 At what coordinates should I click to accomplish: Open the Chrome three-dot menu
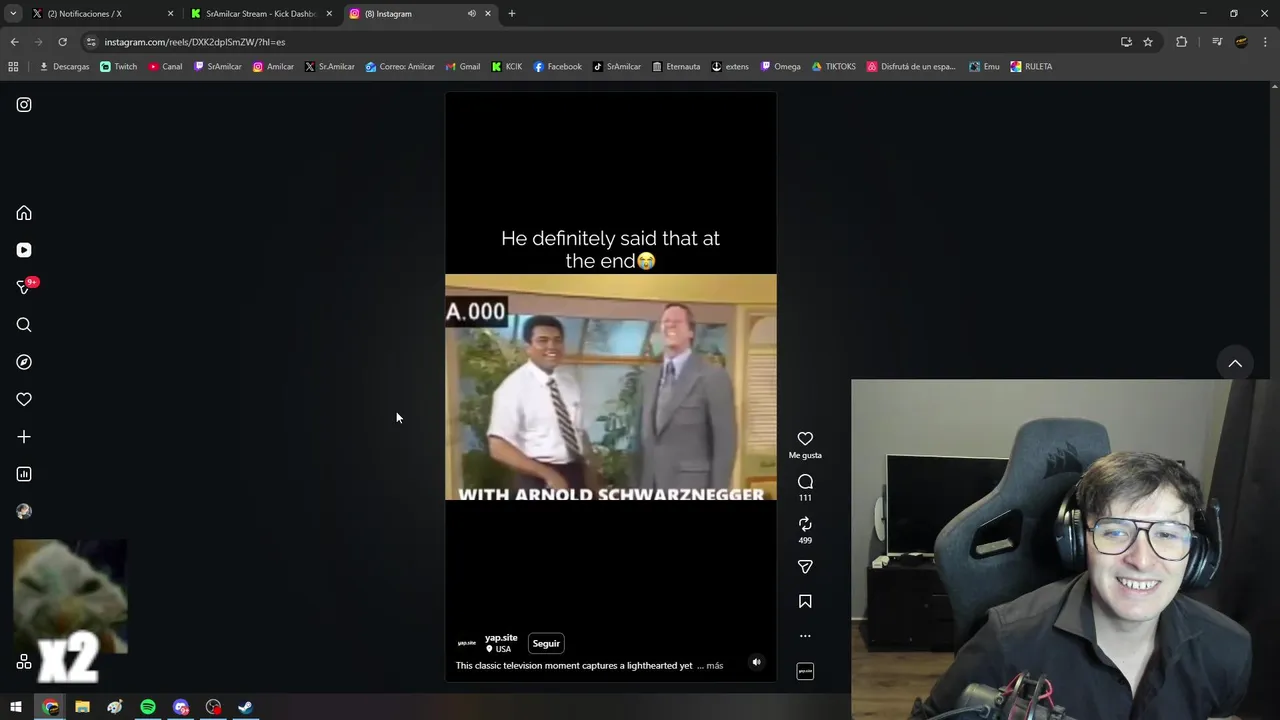[1266, 42]
